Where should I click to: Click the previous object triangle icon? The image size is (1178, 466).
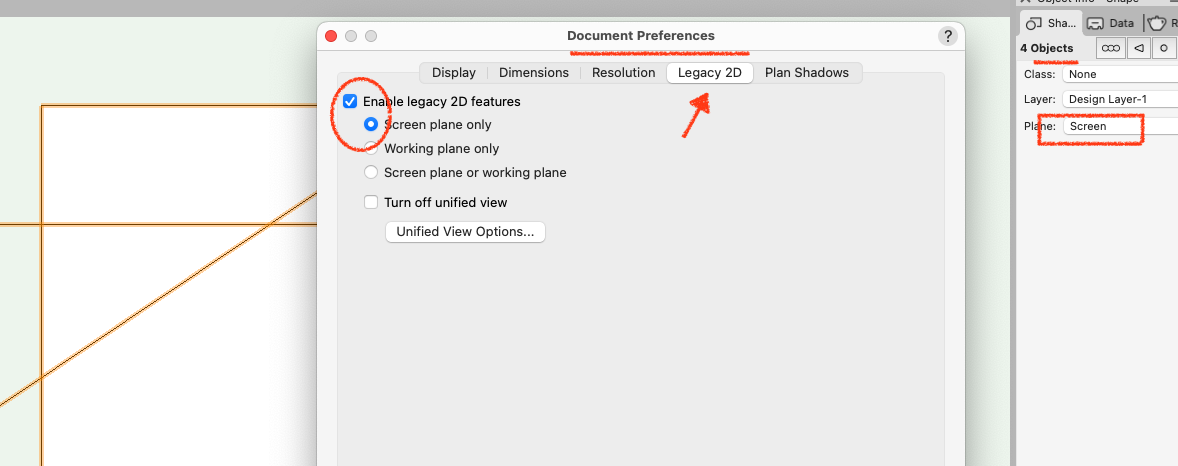pyautogui.click(x=1138, y=48)
